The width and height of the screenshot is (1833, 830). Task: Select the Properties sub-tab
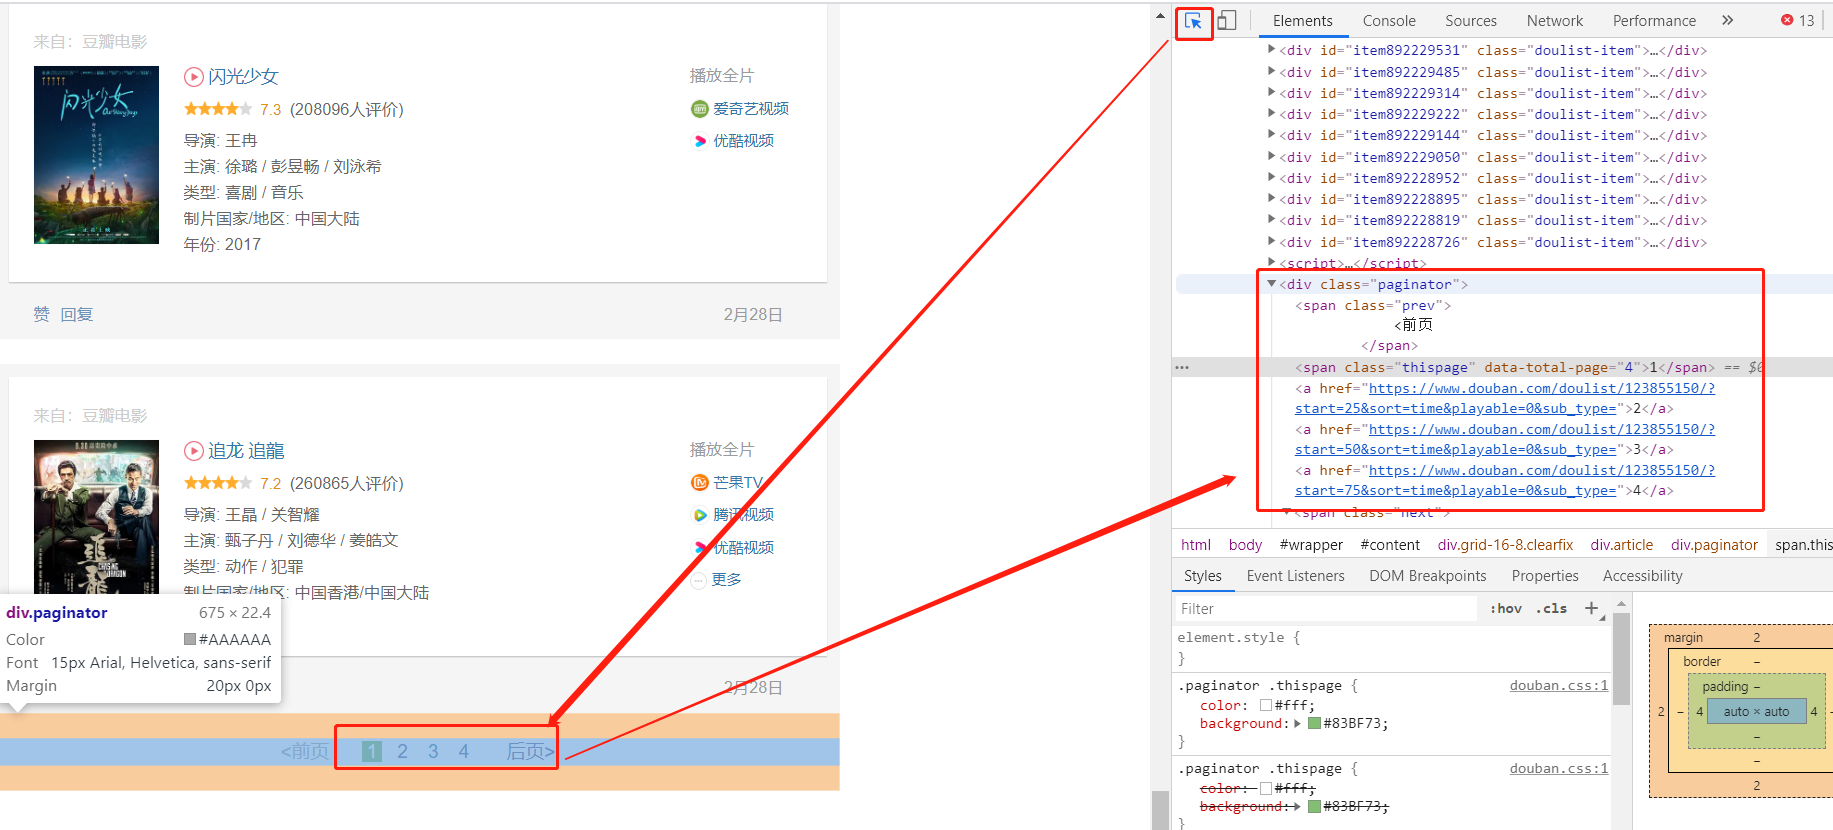pyautogui.click(x=1545, y=576)
